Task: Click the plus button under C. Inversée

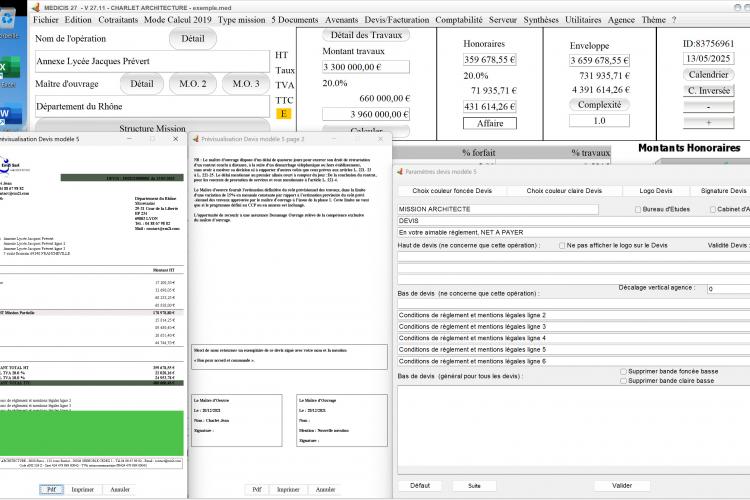Action: [708, 122]
